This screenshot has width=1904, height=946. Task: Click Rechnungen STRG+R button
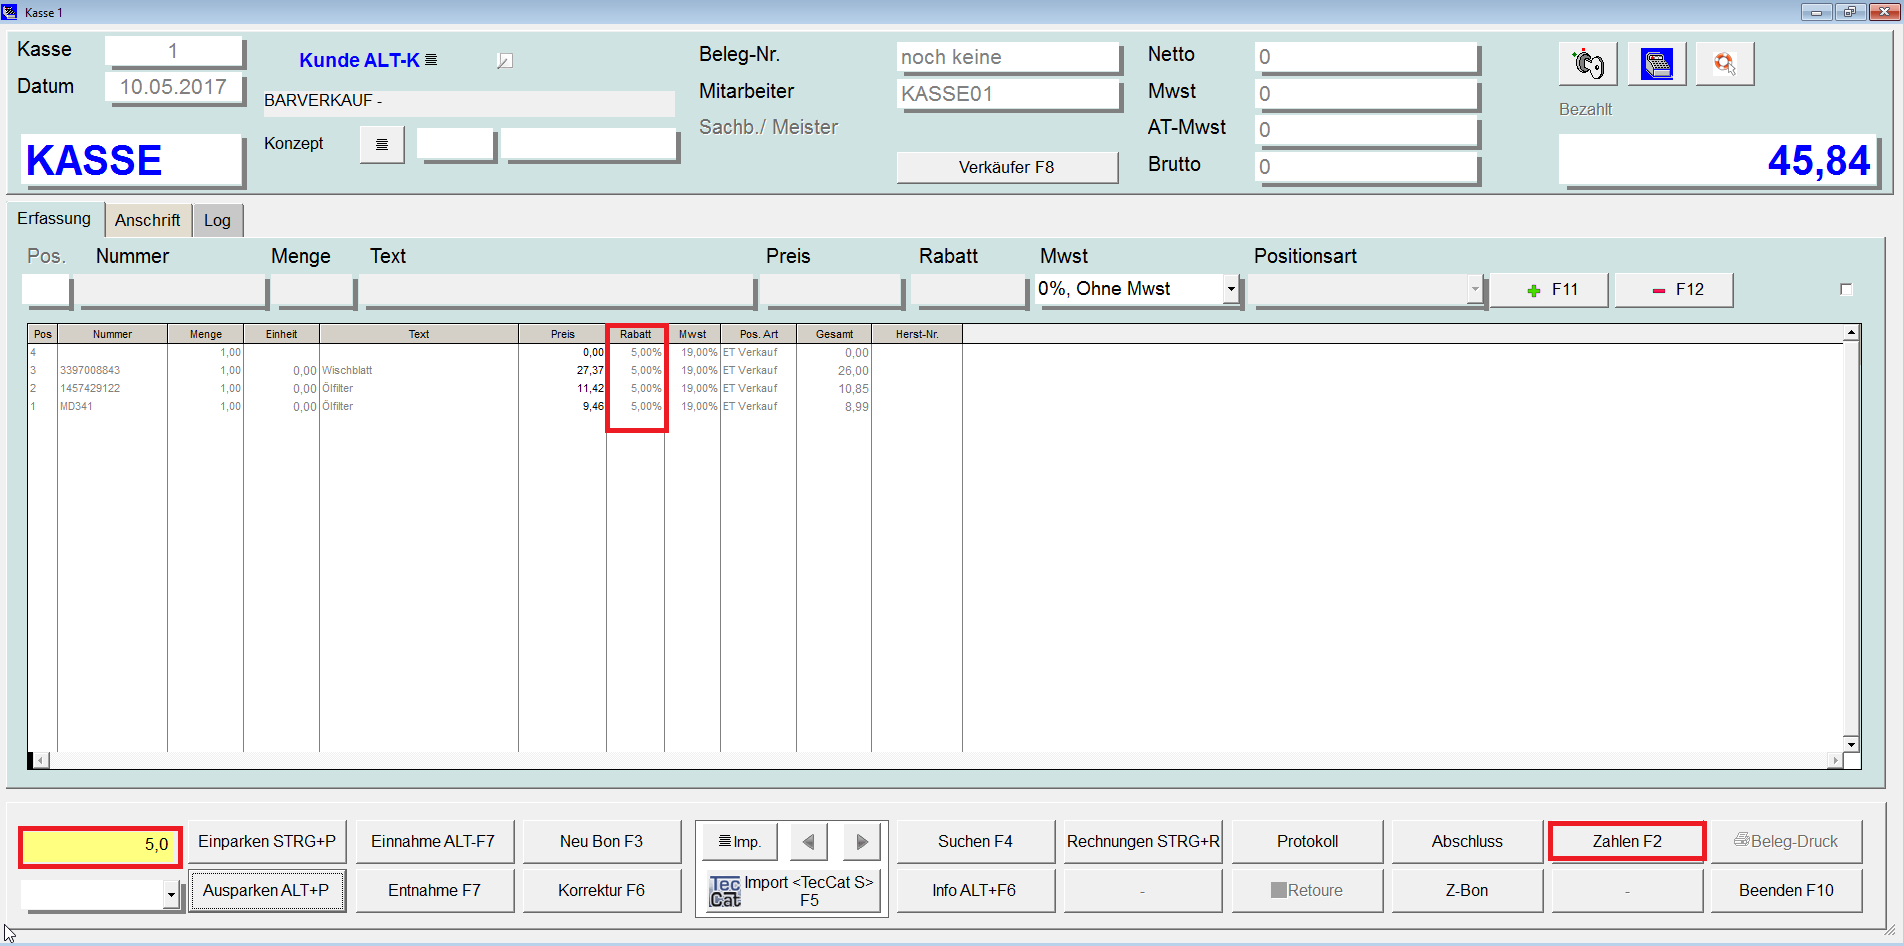(1143, 842)
